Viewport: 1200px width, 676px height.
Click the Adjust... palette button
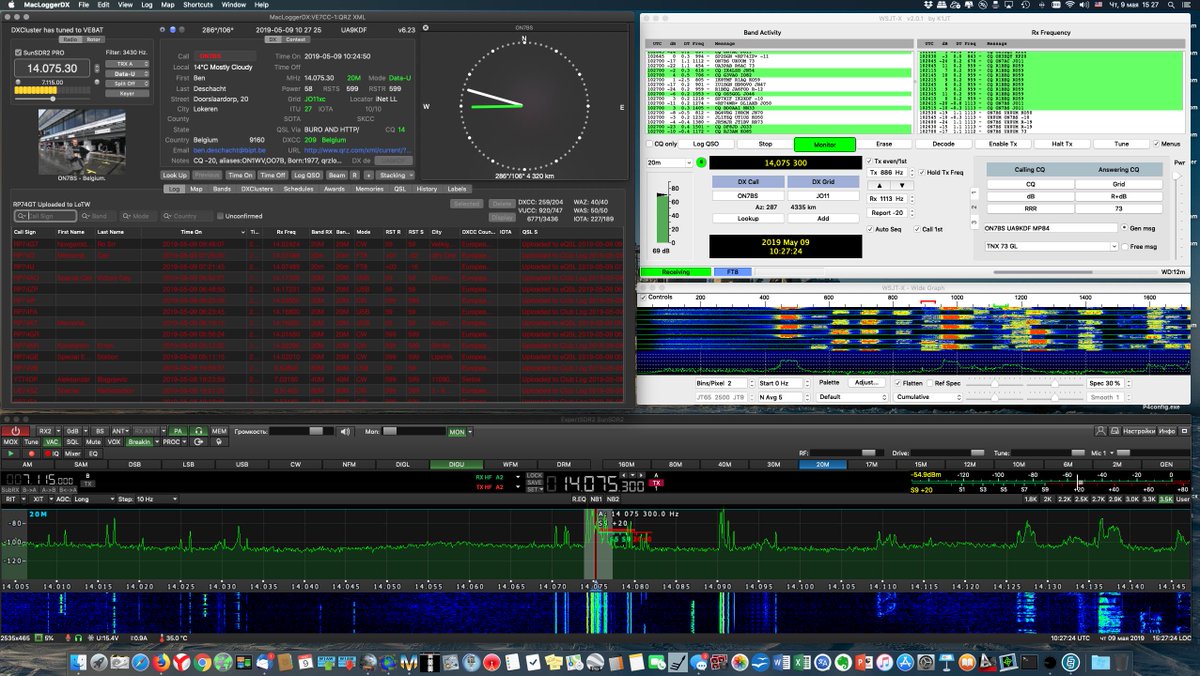866,382
